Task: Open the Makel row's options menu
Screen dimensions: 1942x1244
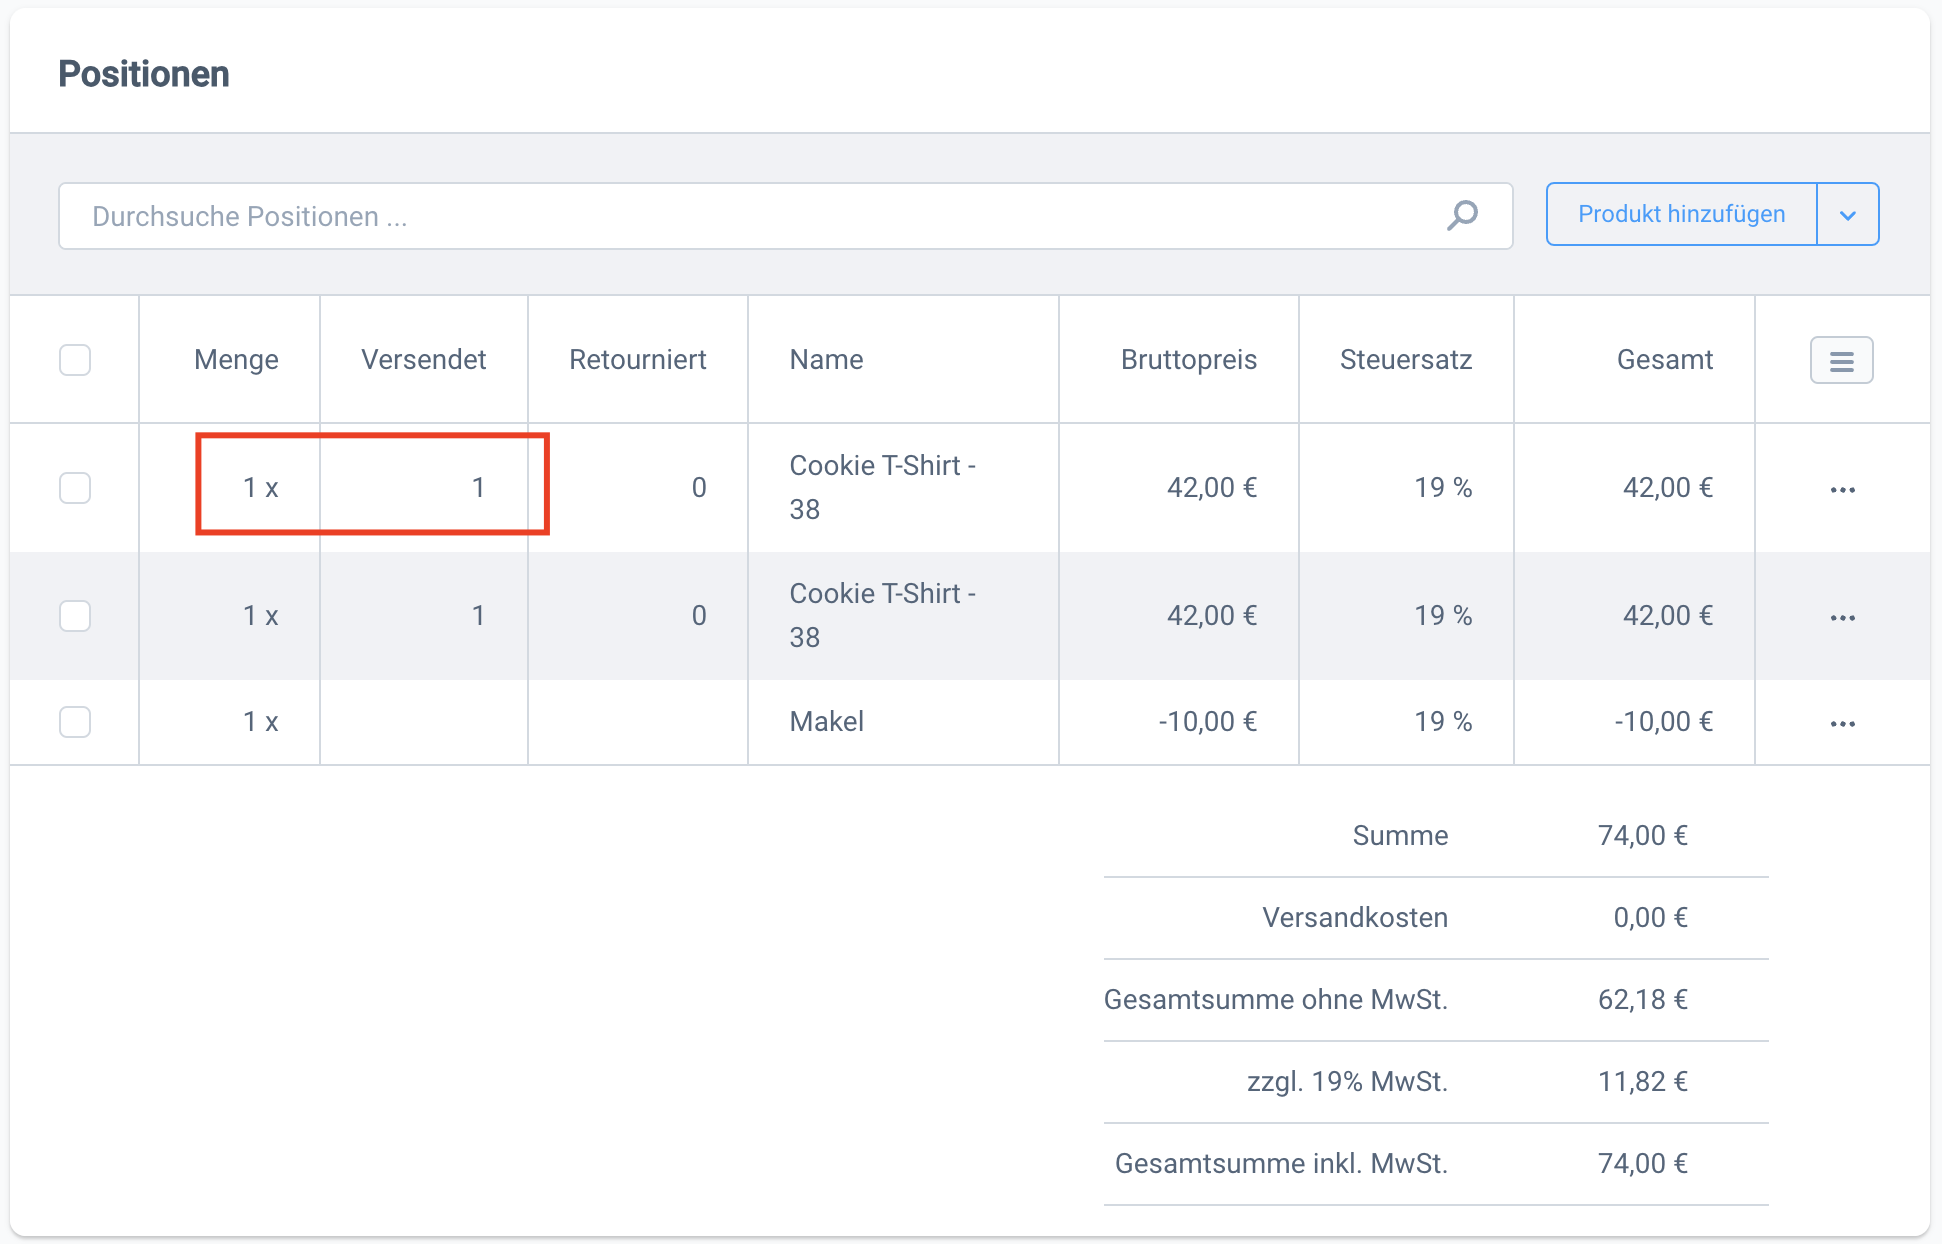Action: coord(1842,723)
